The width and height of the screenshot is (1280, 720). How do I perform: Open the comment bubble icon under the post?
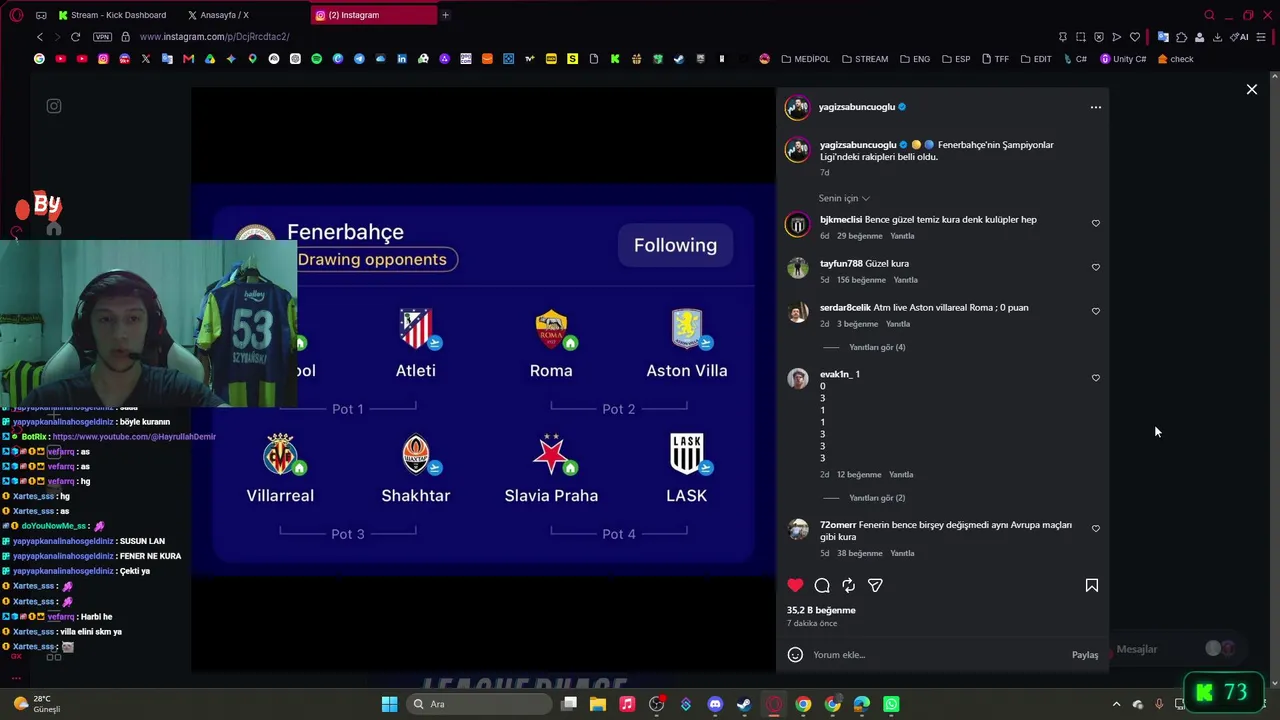pos(822,585)
